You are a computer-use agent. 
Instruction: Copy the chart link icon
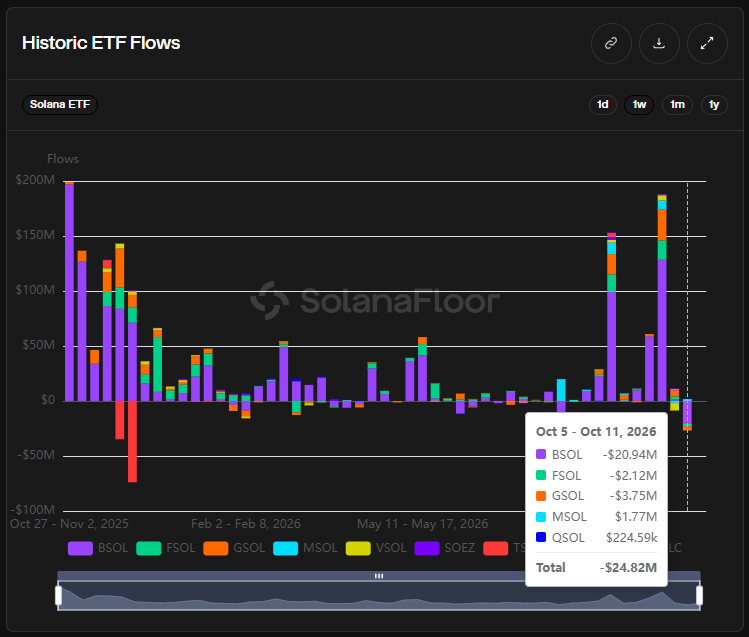point(611,43)
